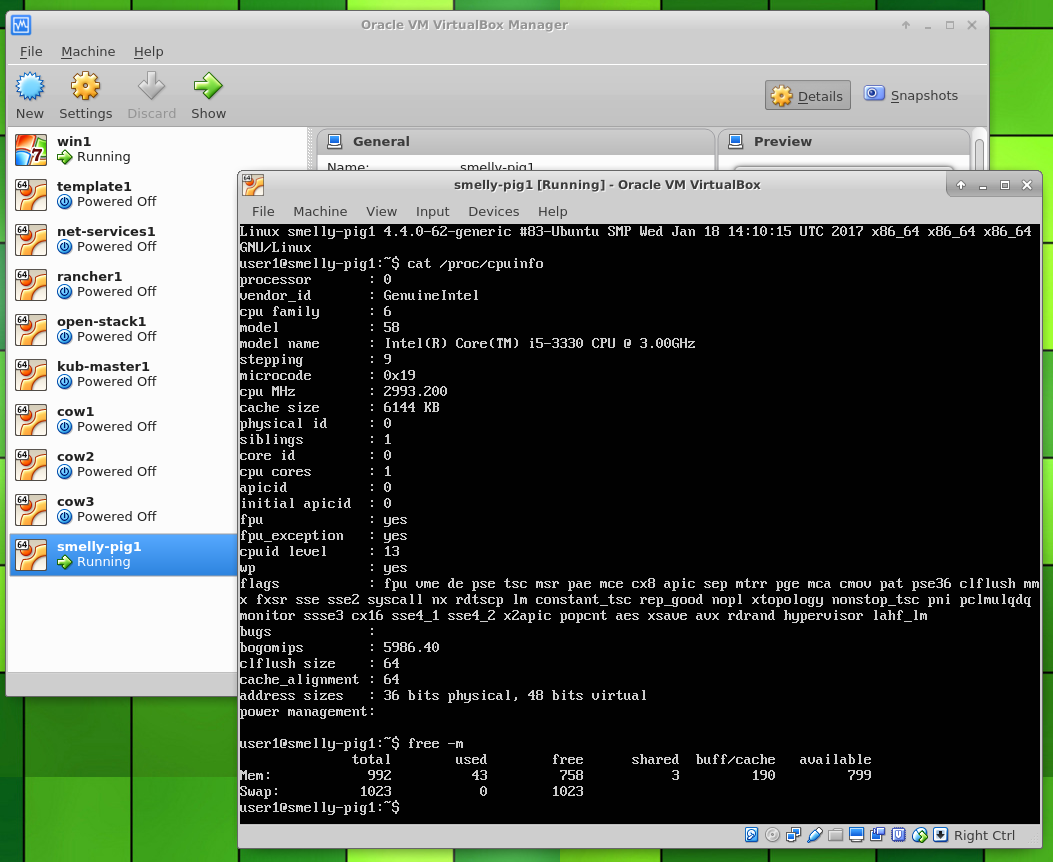Click the optical disc status icon
This screenshot has height=862, width=1053.
pos(772,834)
